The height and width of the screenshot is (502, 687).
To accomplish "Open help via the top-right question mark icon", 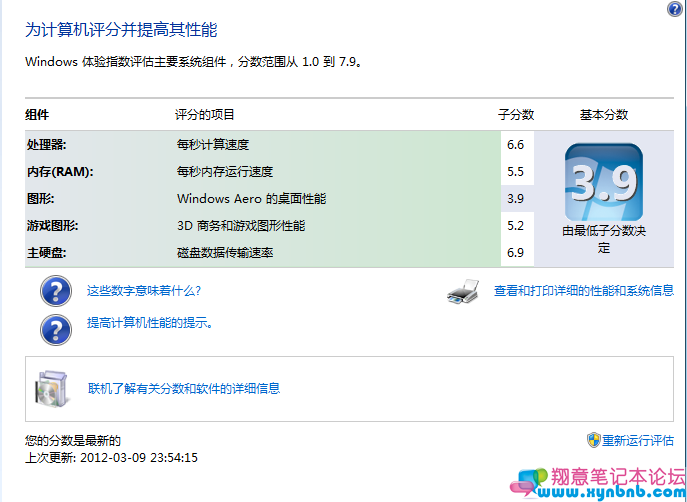I will point(675,9).
